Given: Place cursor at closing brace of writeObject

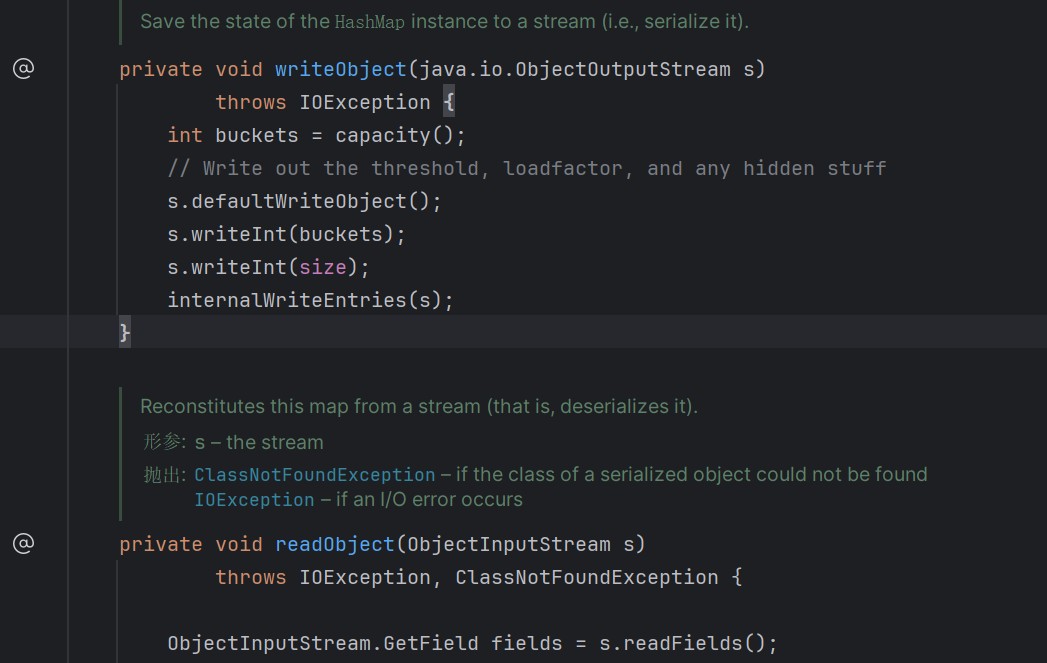Looking at the screenshot, I should point(124,332).
